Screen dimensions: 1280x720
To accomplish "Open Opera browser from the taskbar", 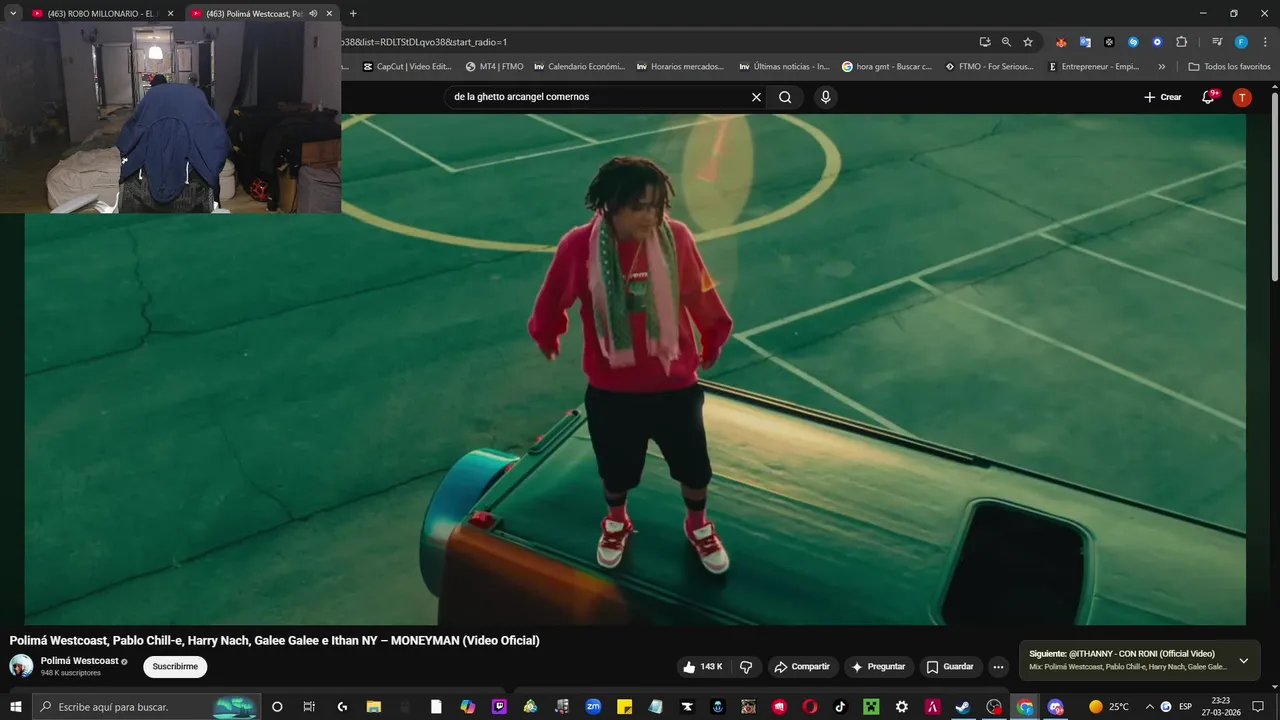I will point(809,707).
